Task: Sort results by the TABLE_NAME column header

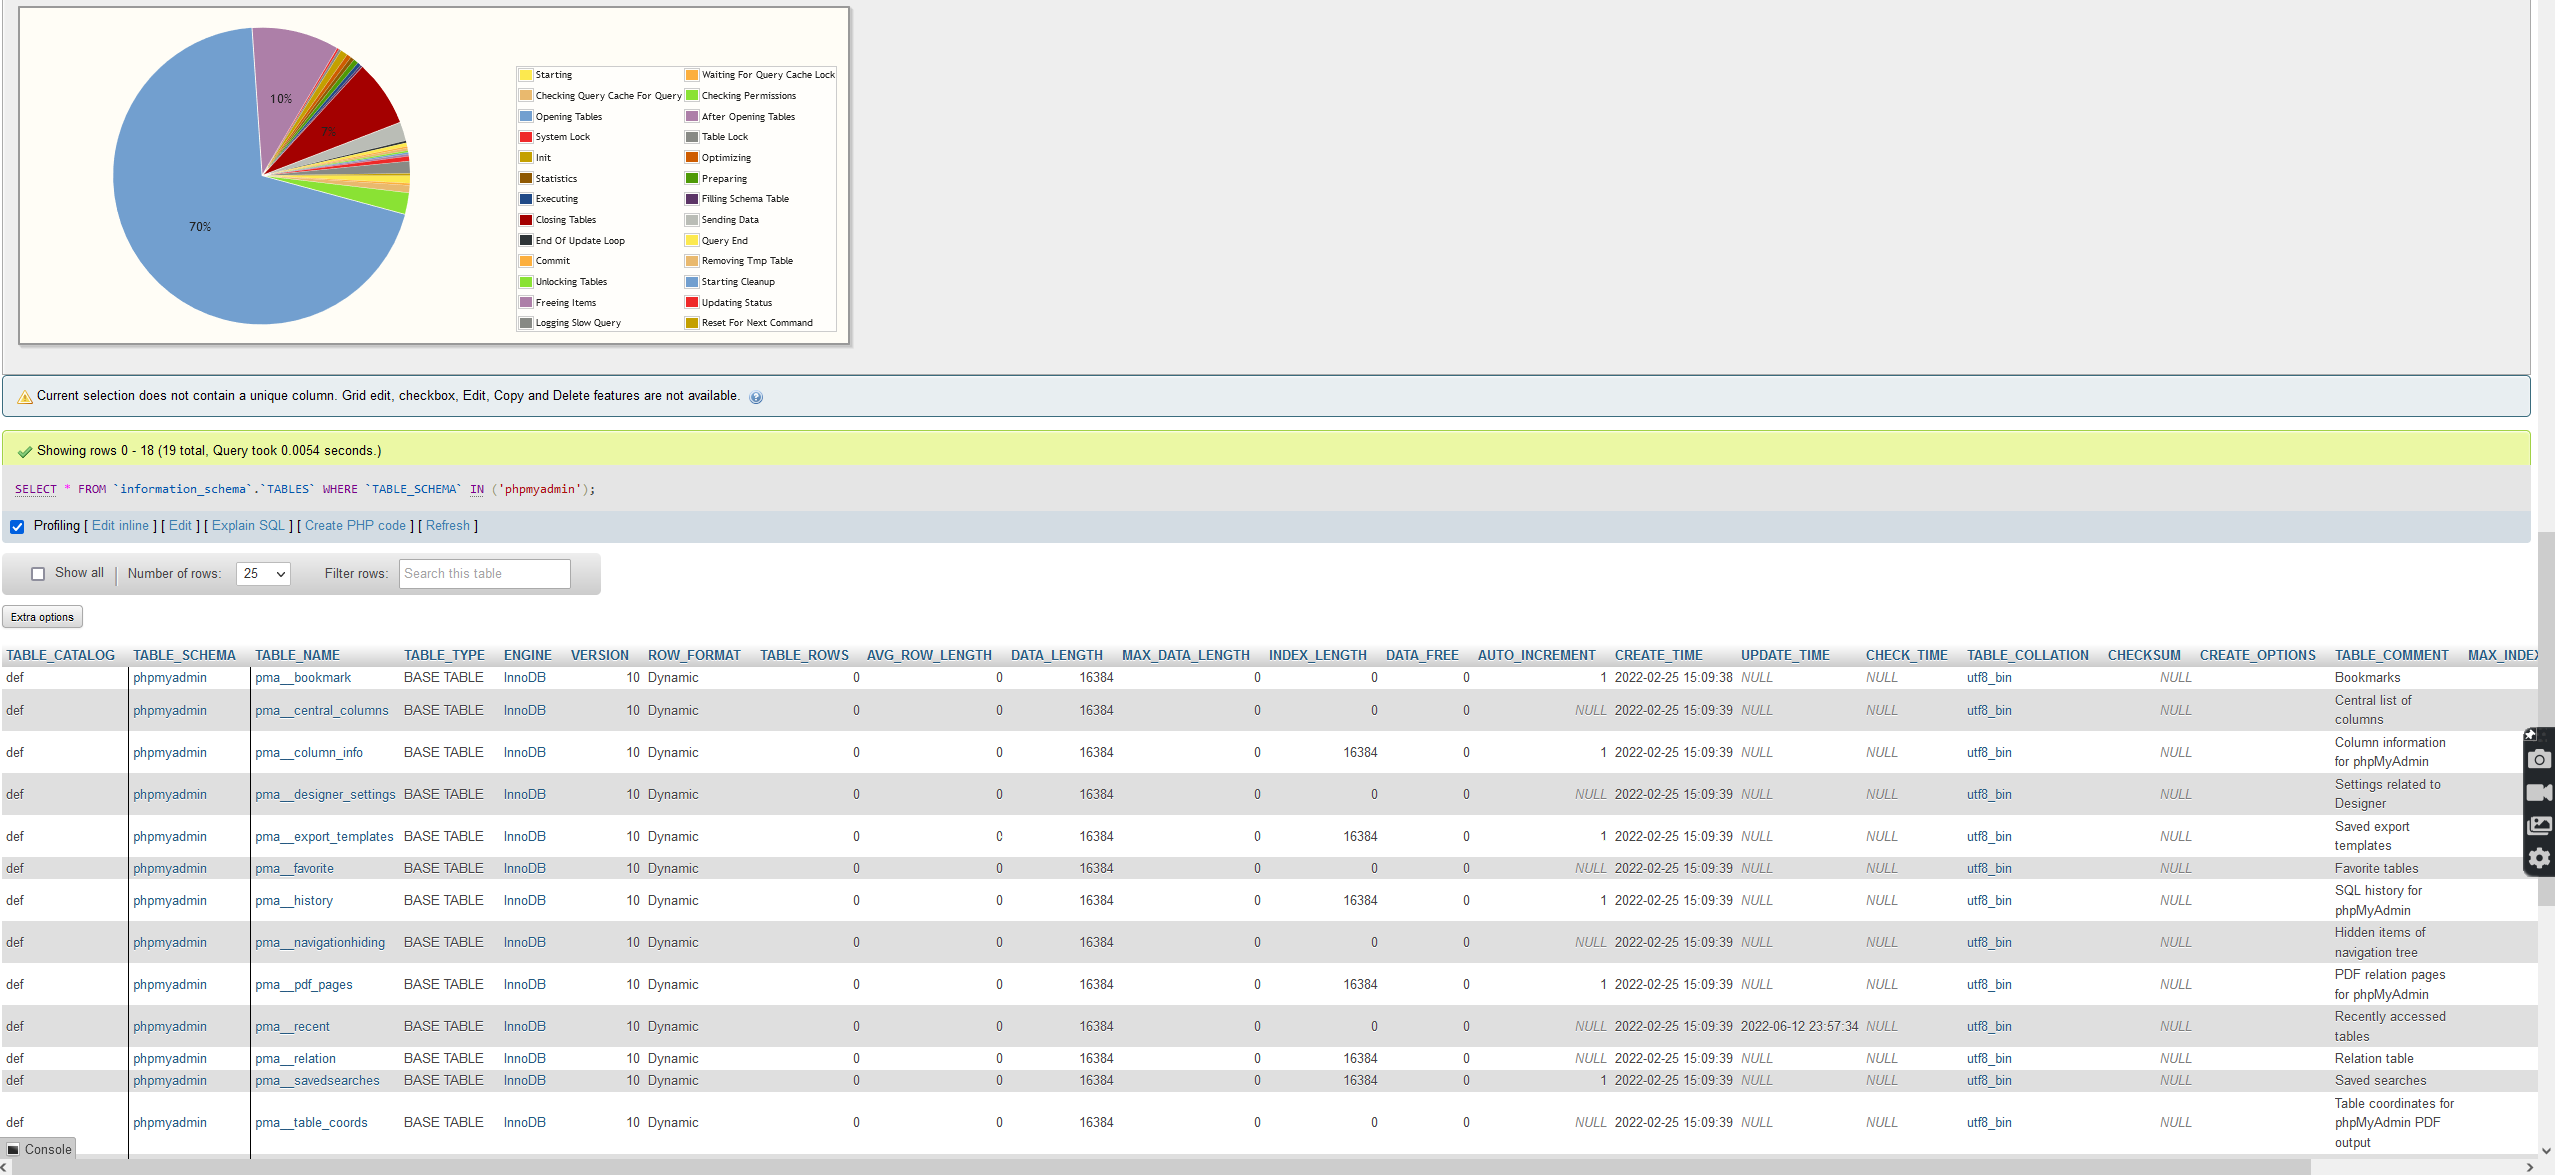Action: (297, 655)
